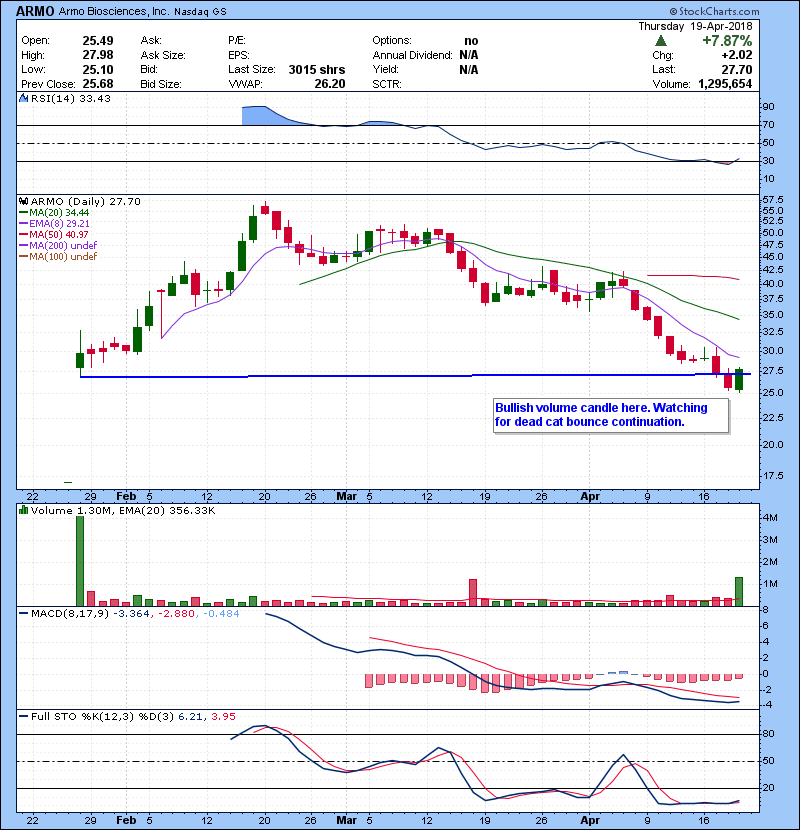Click the MA(20) 34.44 legend entry

[x=55, y=212]
